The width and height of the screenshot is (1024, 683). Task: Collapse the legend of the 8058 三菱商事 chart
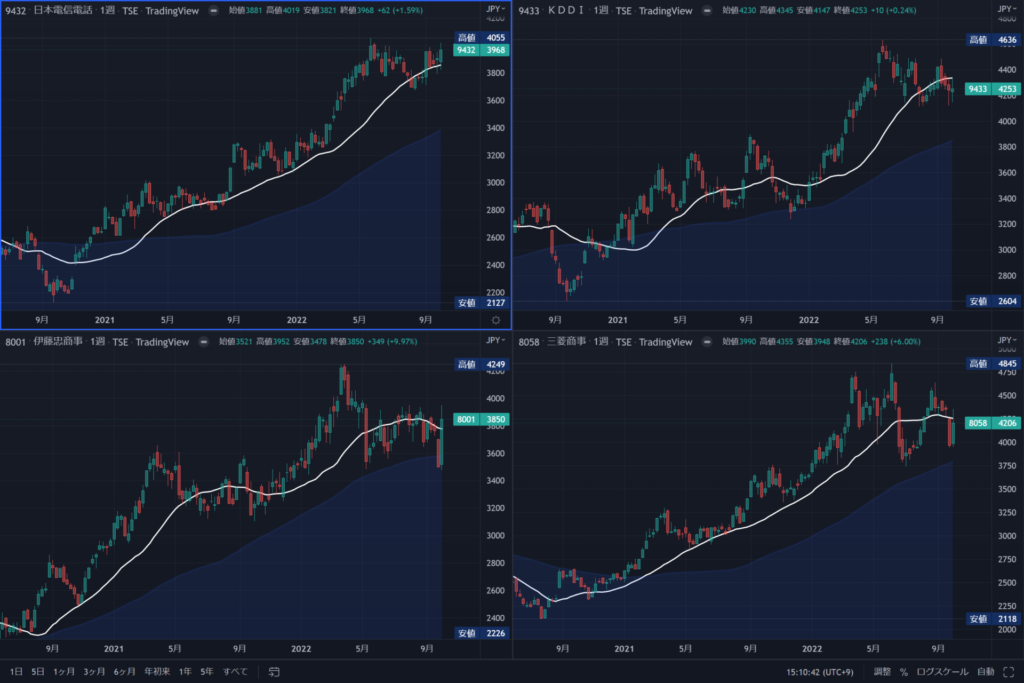[x=707, y=342]
